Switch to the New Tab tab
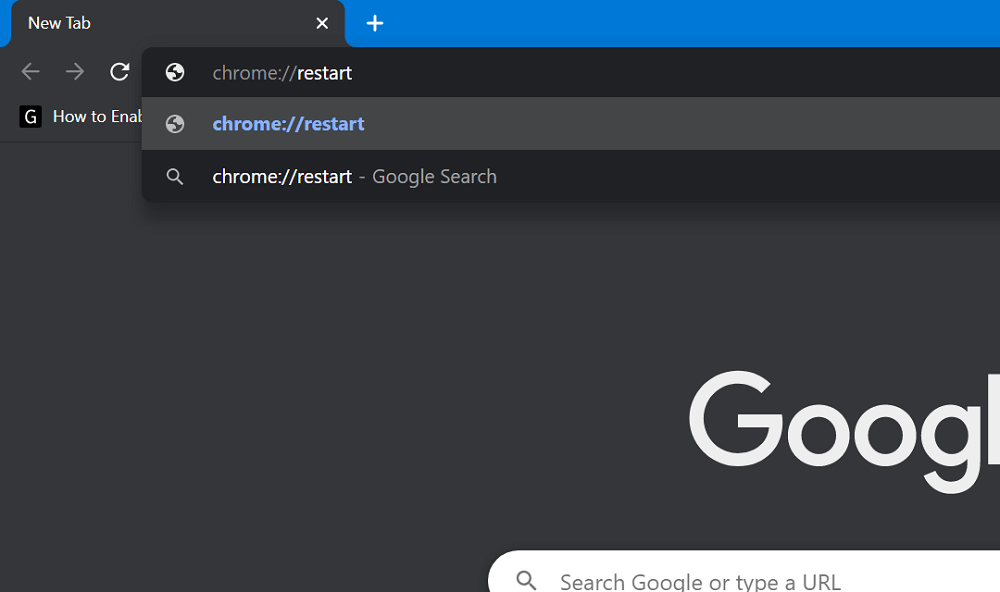The height and width of the screenshot is (592, 1000). (x=177, y=24)
